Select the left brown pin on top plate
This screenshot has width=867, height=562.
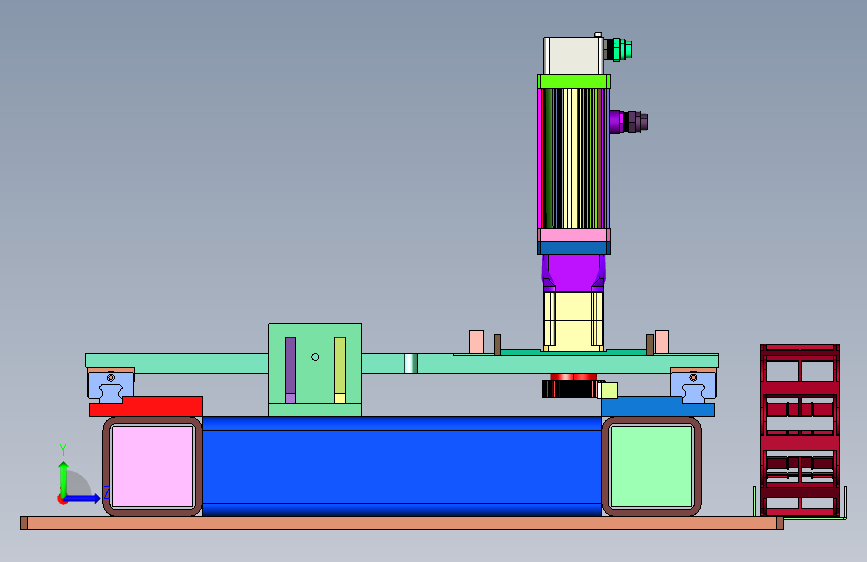tap(498, 345)
